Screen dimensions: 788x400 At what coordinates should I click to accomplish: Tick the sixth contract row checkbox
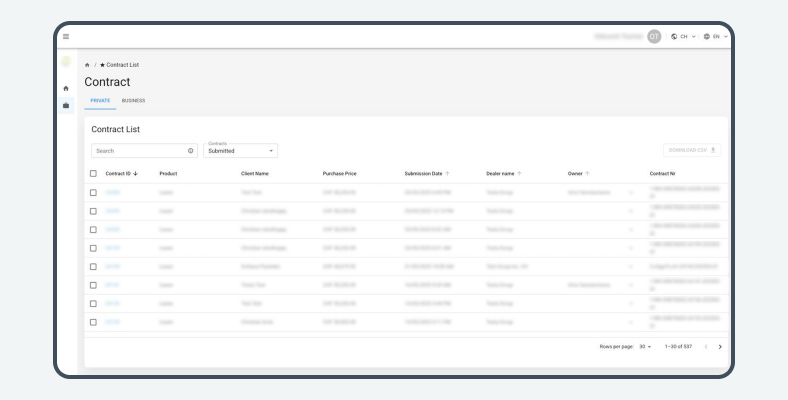93,285
